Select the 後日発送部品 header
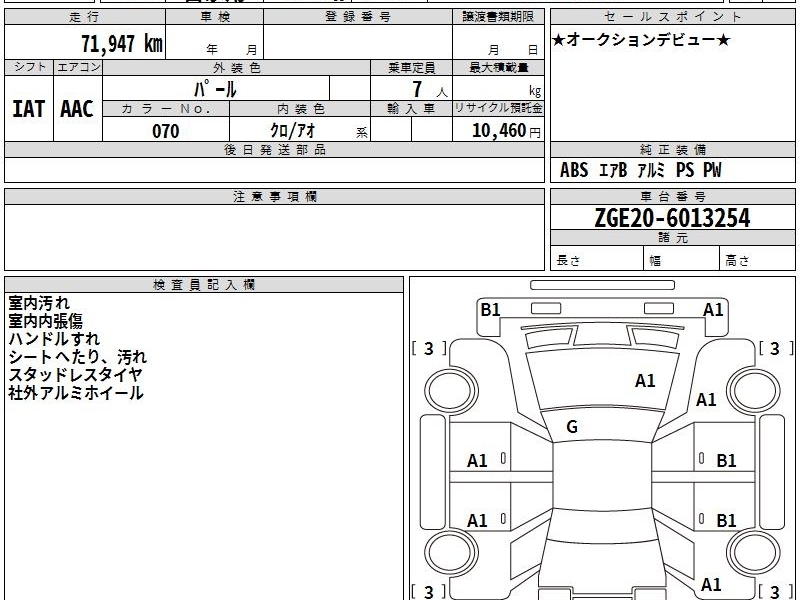The width and height of the screenshot is (800, 600). [x=274, y=149]
